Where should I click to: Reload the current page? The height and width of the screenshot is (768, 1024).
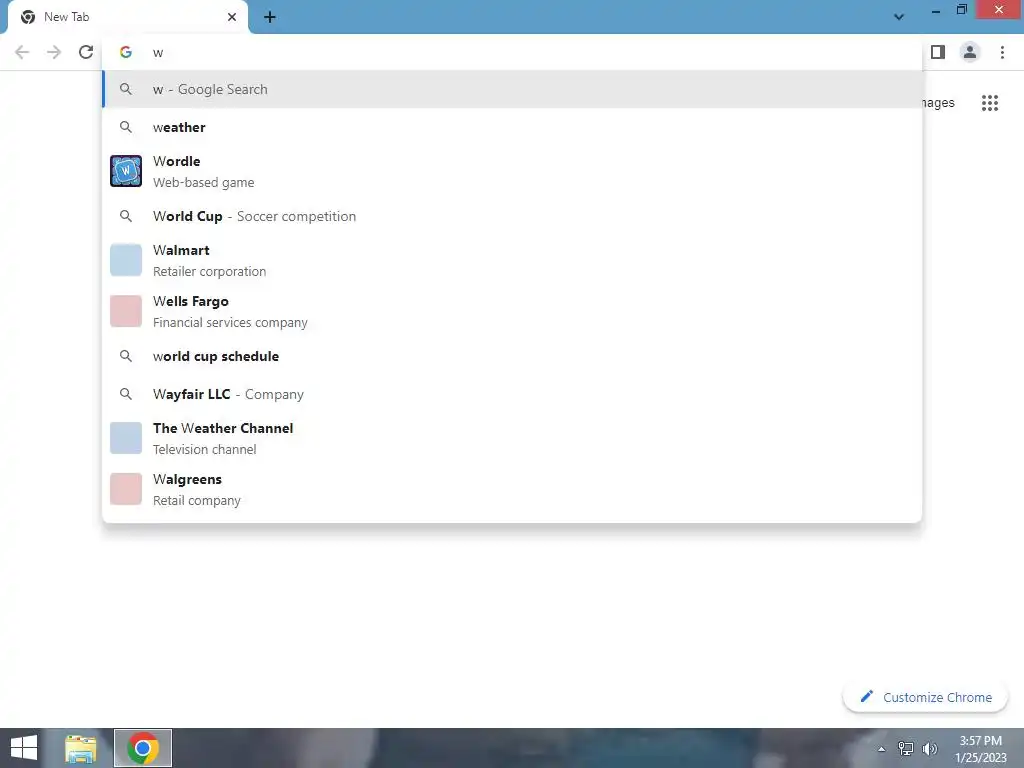(x=86, y=52)
